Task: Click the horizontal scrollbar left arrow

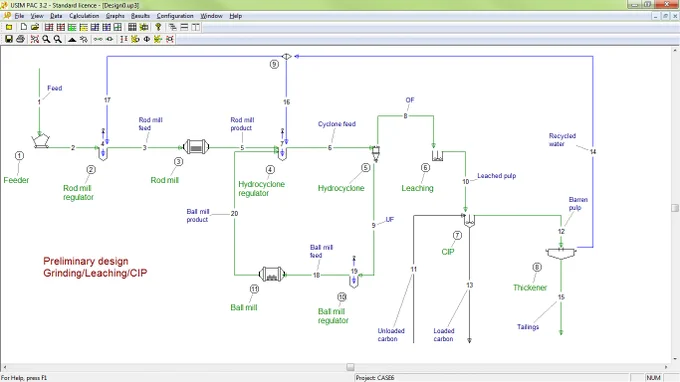Action: 4,367
